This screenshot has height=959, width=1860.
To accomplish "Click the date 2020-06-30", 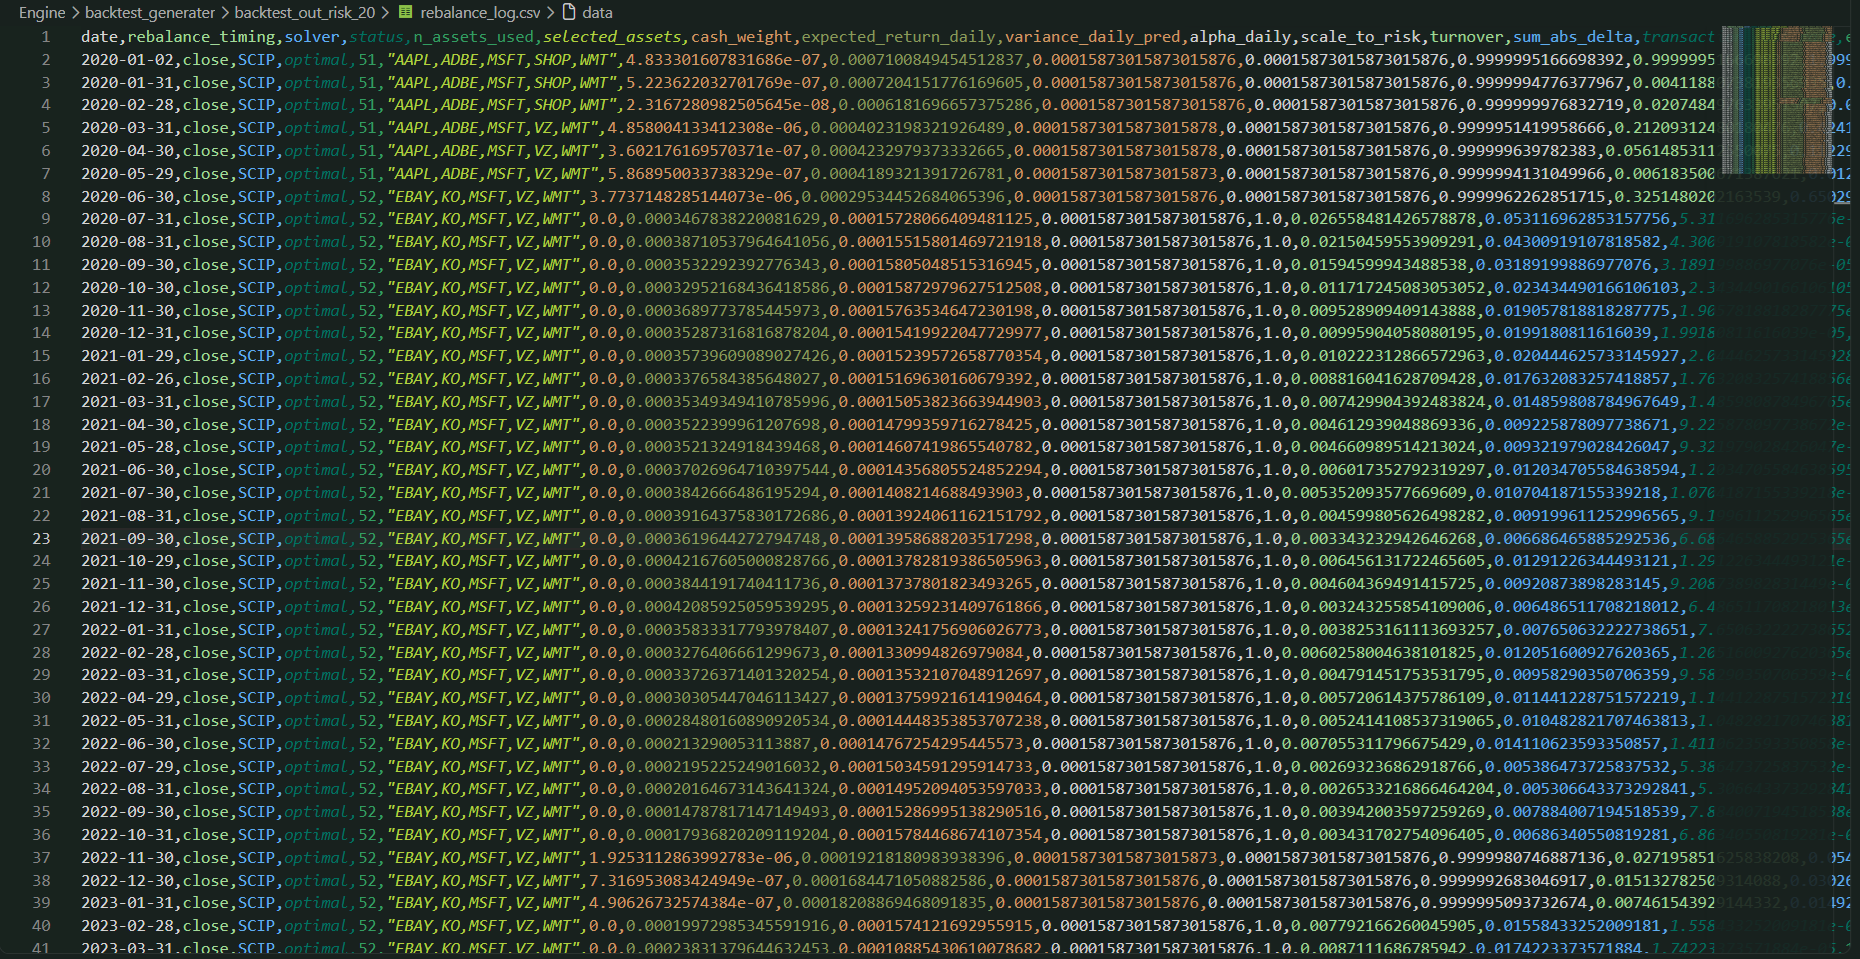I will (x=127, y=196).
